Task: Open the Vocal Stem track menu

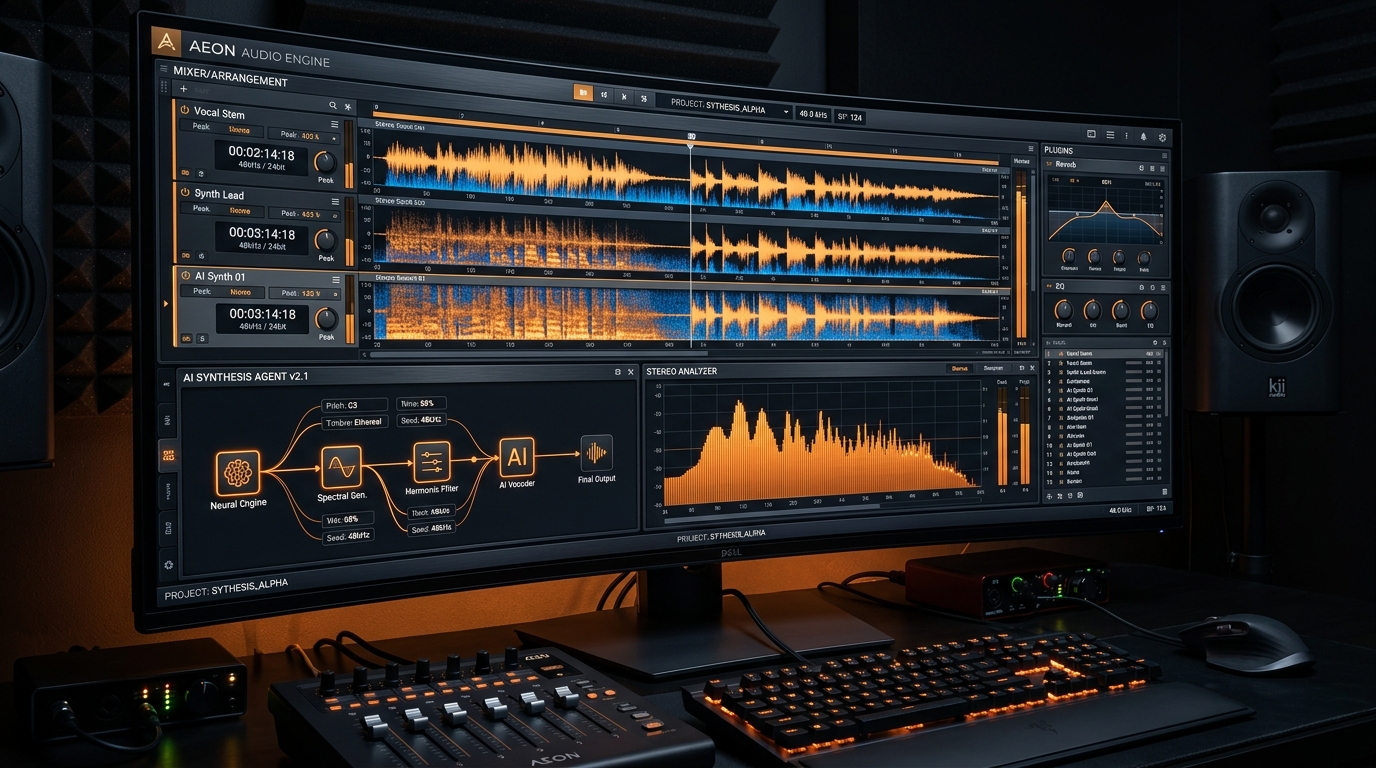Action: pyautogui.click(x=336, y=124)
